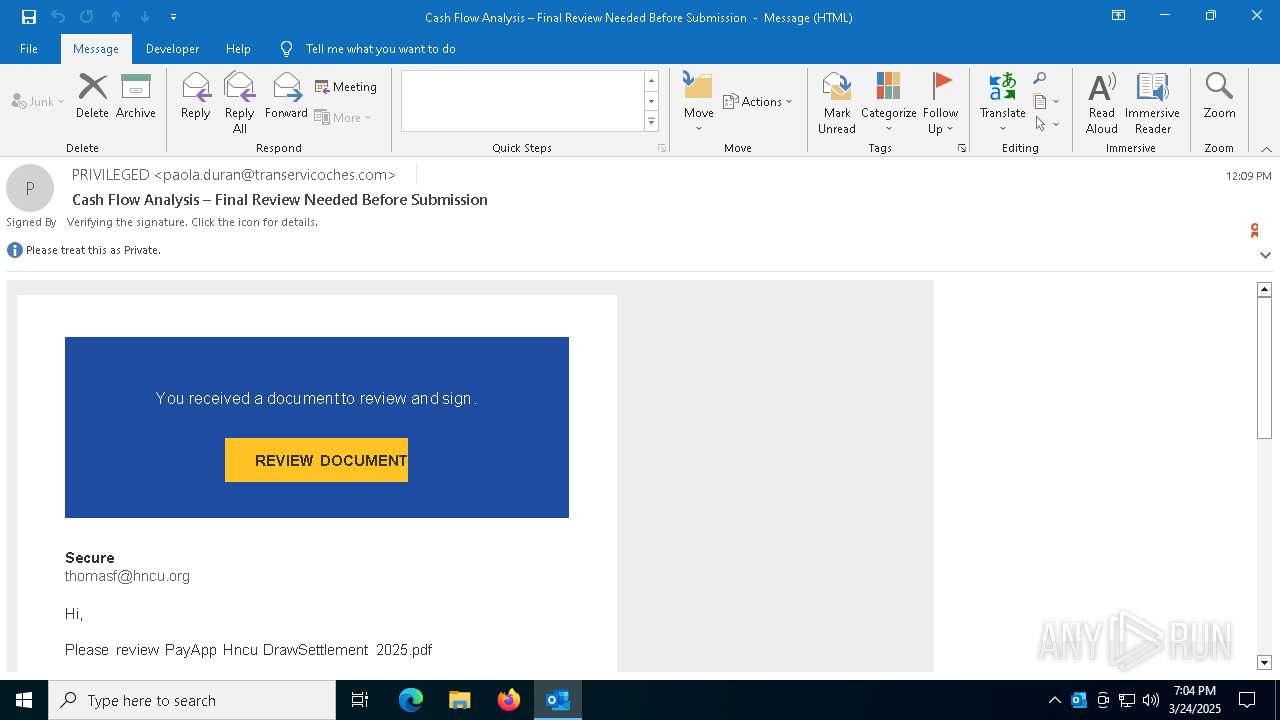Click the subject line 'Cash Flow Analysis – Final Review Needed Before Submission'
Viewport: 1280px width, 720px height.
pos(280,200)
